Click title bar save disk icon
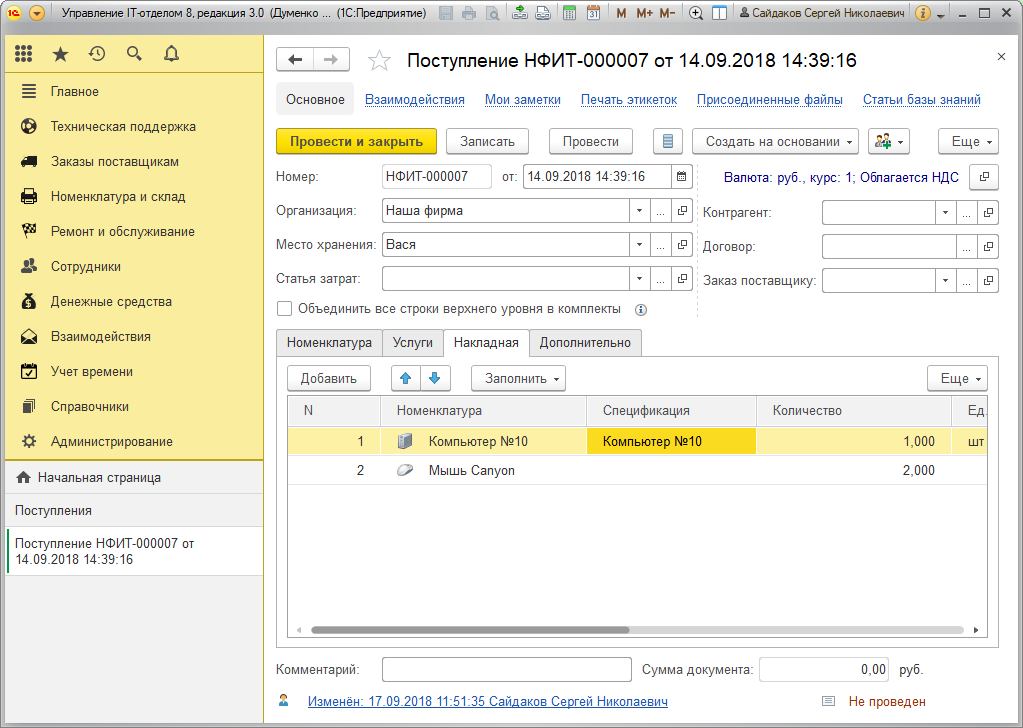 pyautogui.click(x=446, y=13)
